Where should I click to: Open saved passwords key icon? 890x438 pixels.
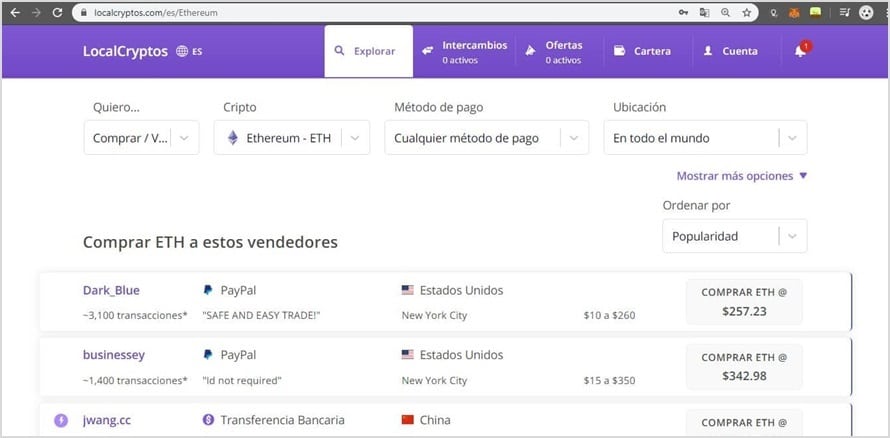click(683, 12)
